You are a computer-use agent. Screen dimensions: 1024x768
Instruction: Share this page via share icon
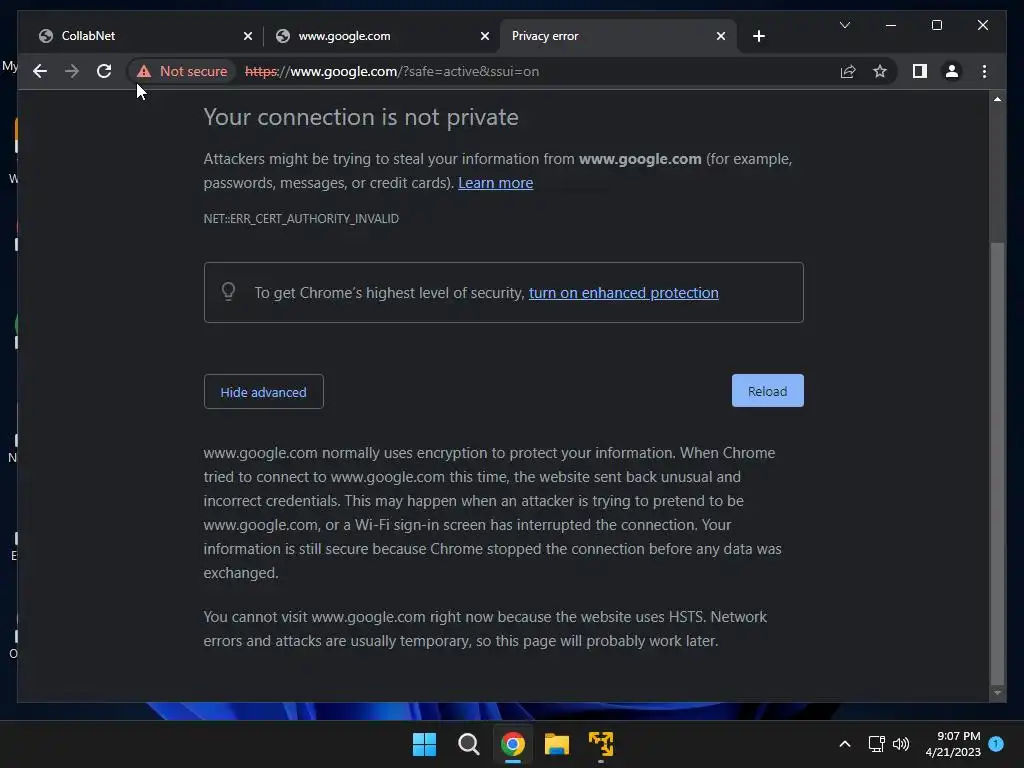[848, 71]
